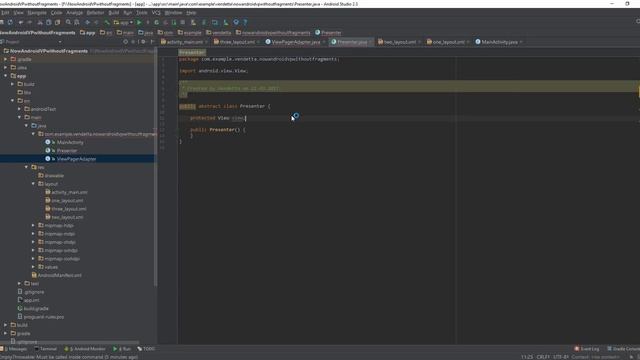Image resolution: width=640 pixels, height=360 pixels.
Task: Open the Refactor menu
Action: [95, 13]
